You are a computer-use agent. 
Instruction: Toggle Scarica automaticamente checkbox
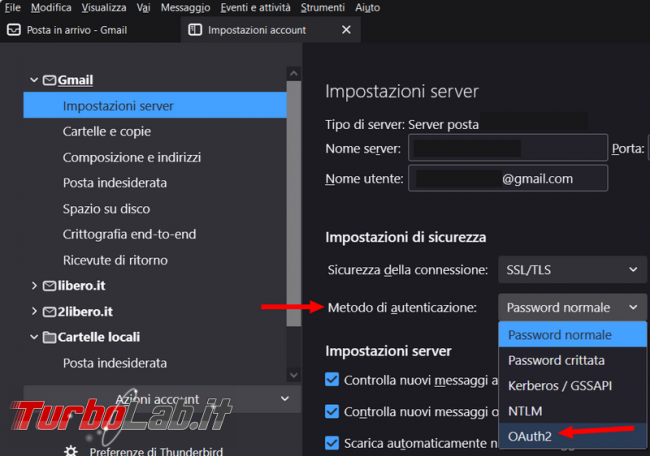coord(332,443)
